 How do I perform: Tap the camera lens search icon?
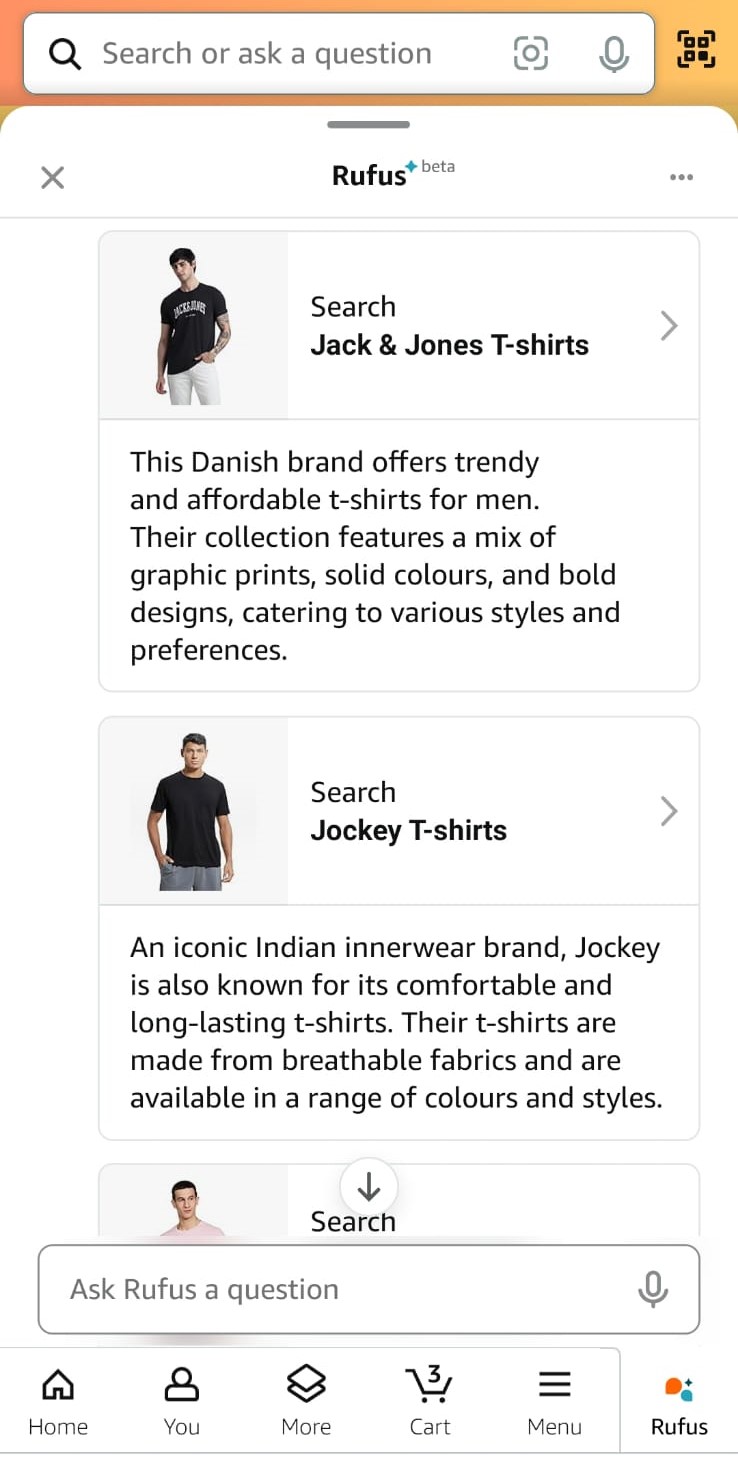pos(530,53)
